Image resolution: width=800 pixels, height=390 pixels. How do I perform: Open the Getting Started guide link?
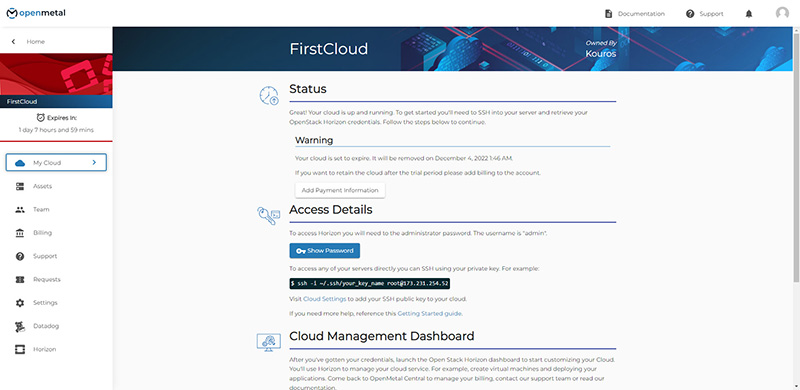point(430,313)
